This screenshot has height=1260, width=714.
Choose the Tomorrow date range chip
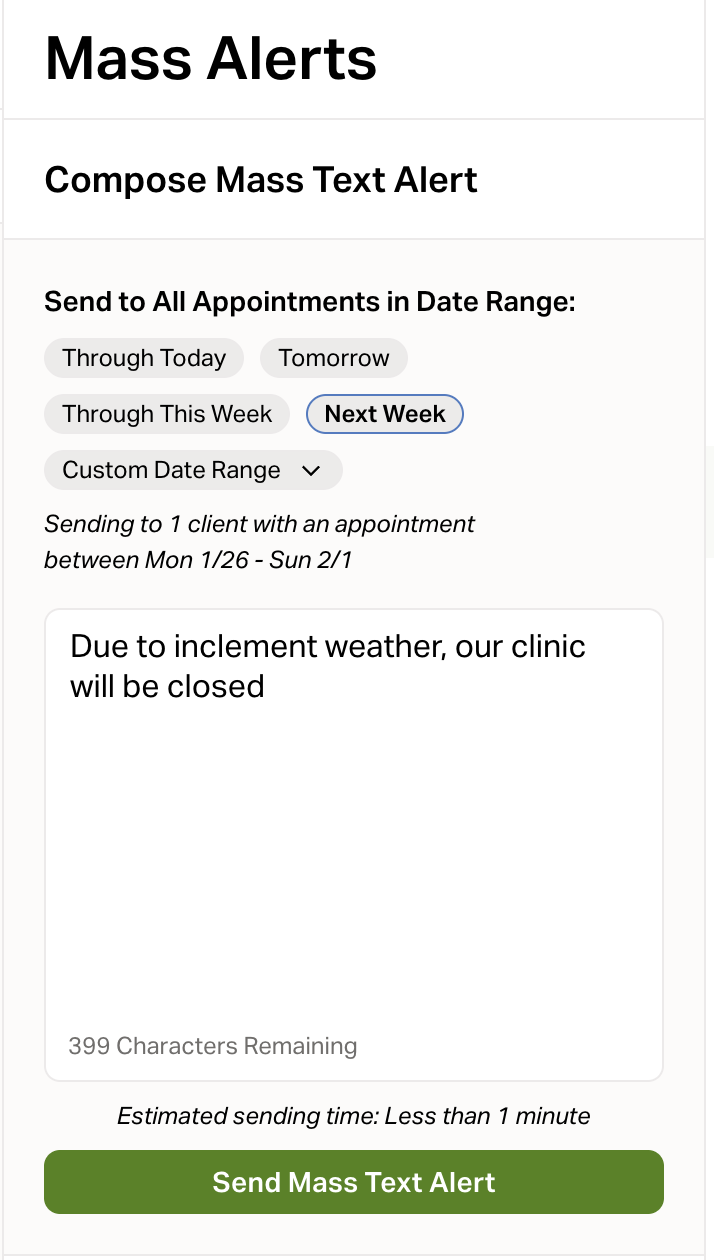[334, 358]
